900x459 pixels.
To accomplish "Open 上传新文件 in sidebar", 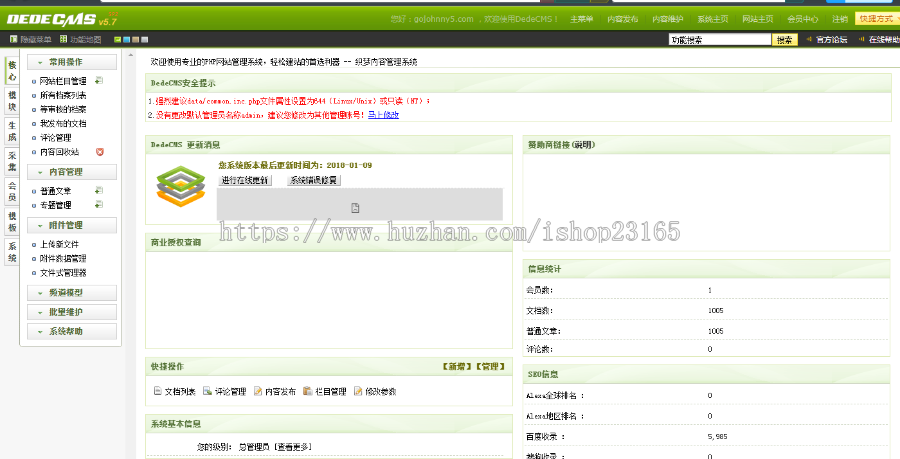I will click(x=60, y=244).
